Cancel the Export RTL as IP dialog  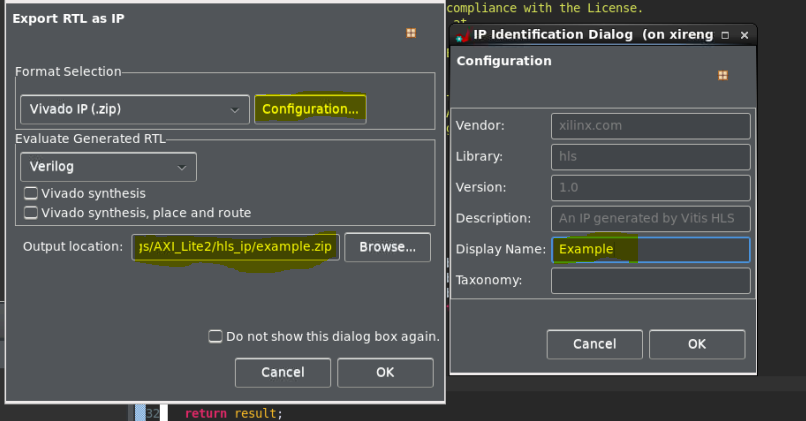(282, 372)
